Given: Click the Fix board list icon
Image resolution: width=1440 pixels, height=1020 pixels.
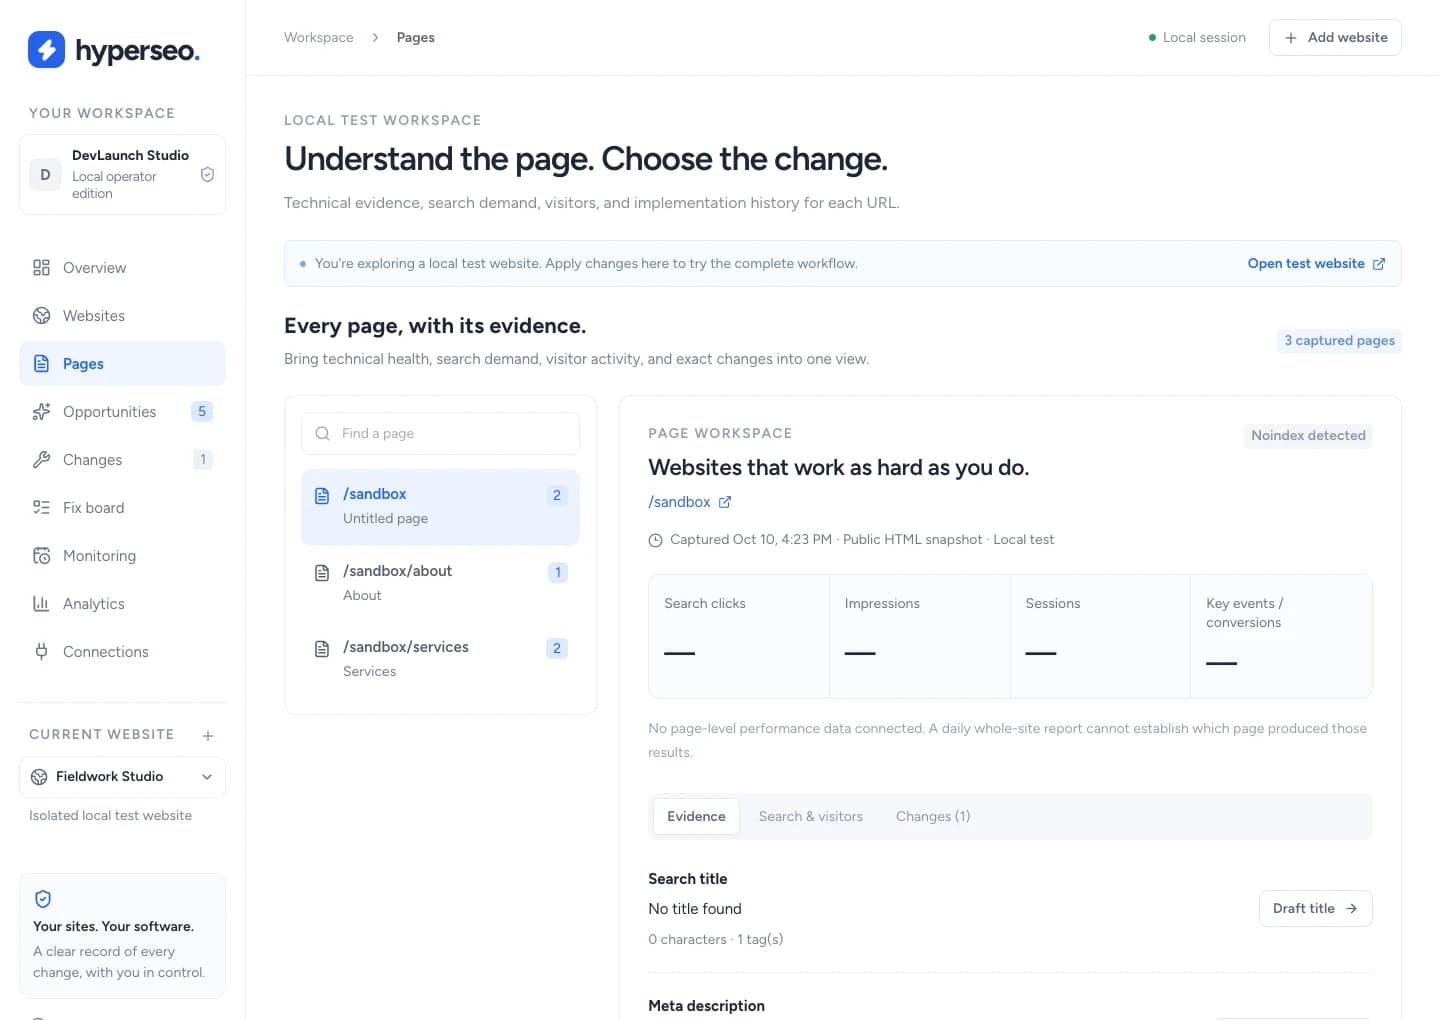Looking at the screenshot, I should pos(41,508).
